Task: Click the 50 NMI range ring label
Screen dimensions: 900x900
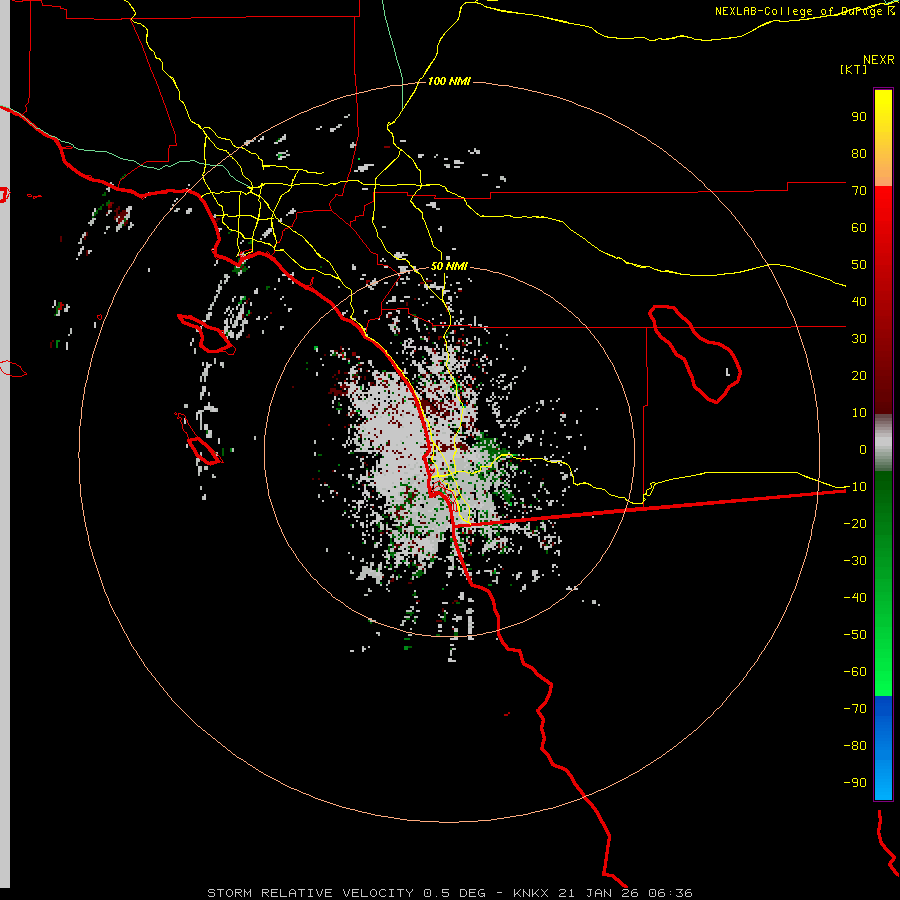Action: click(449, 266)
